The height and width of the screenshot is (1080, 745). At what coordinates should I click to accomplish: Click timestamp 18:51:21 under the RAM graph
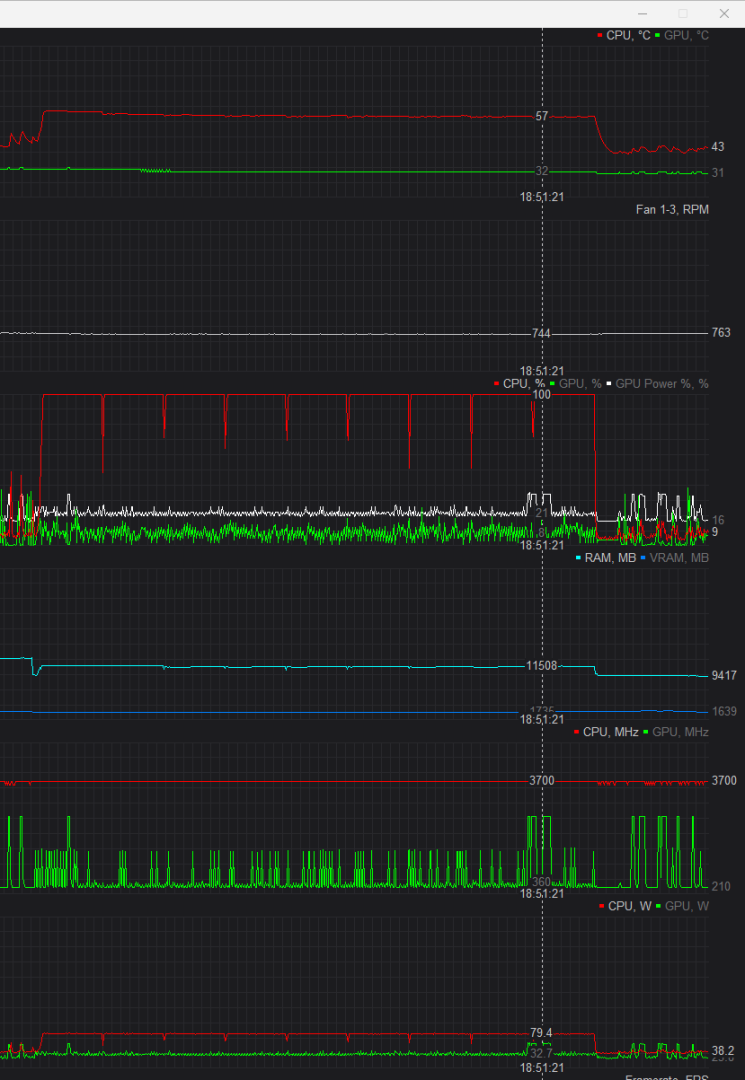coord(542,720)
